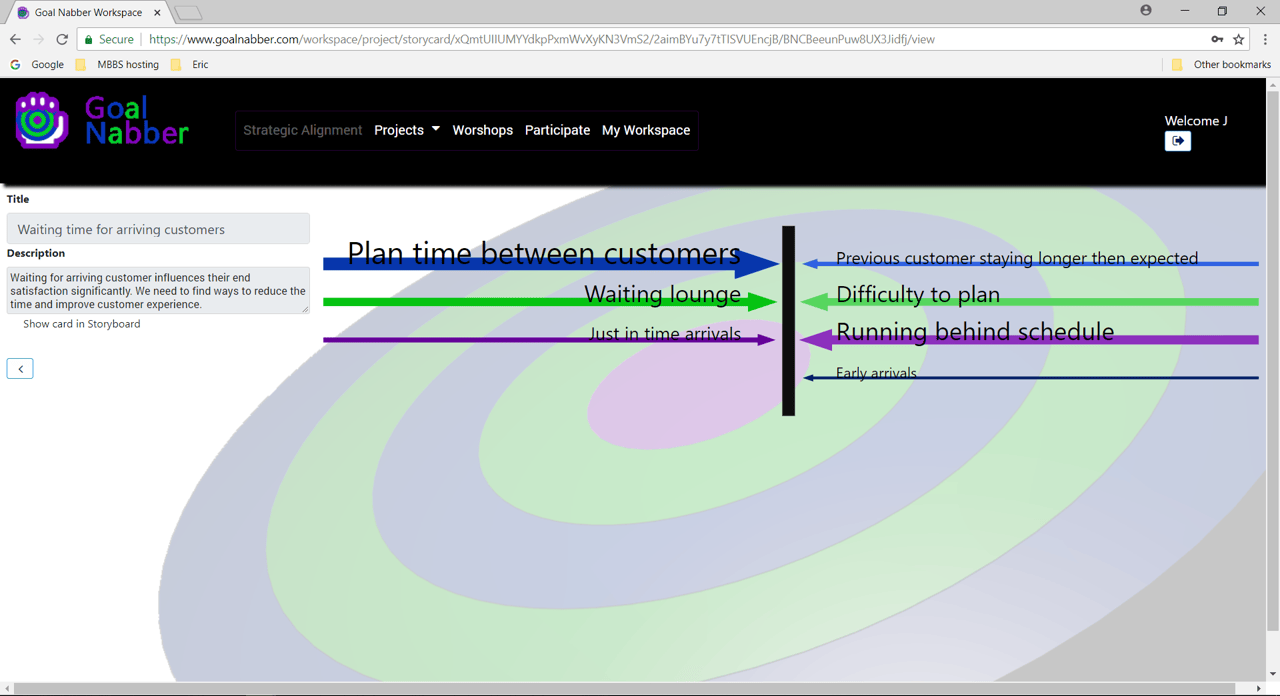This screenshot has height=696, width=1280.
Task: Reload the page with the refresh icon
Action: pyautogui.click(x=62, y=39)
